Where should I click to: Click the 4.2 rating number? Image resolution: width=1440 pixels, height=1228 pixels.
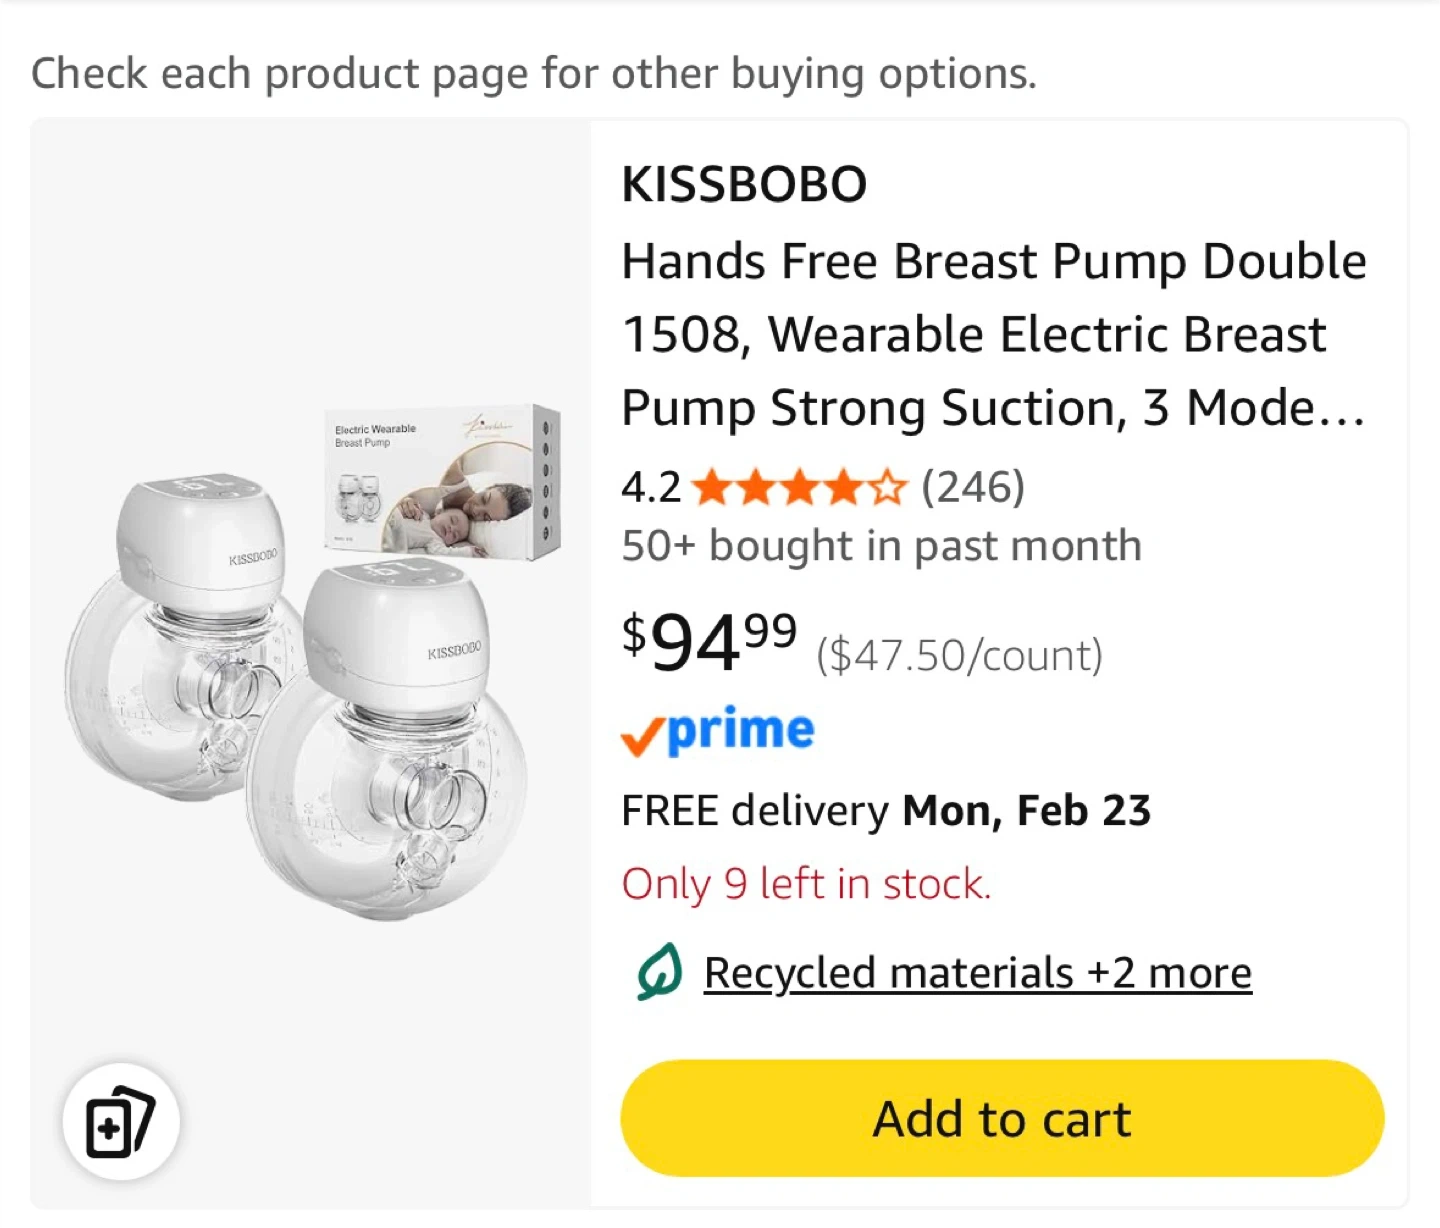(651, 488)
